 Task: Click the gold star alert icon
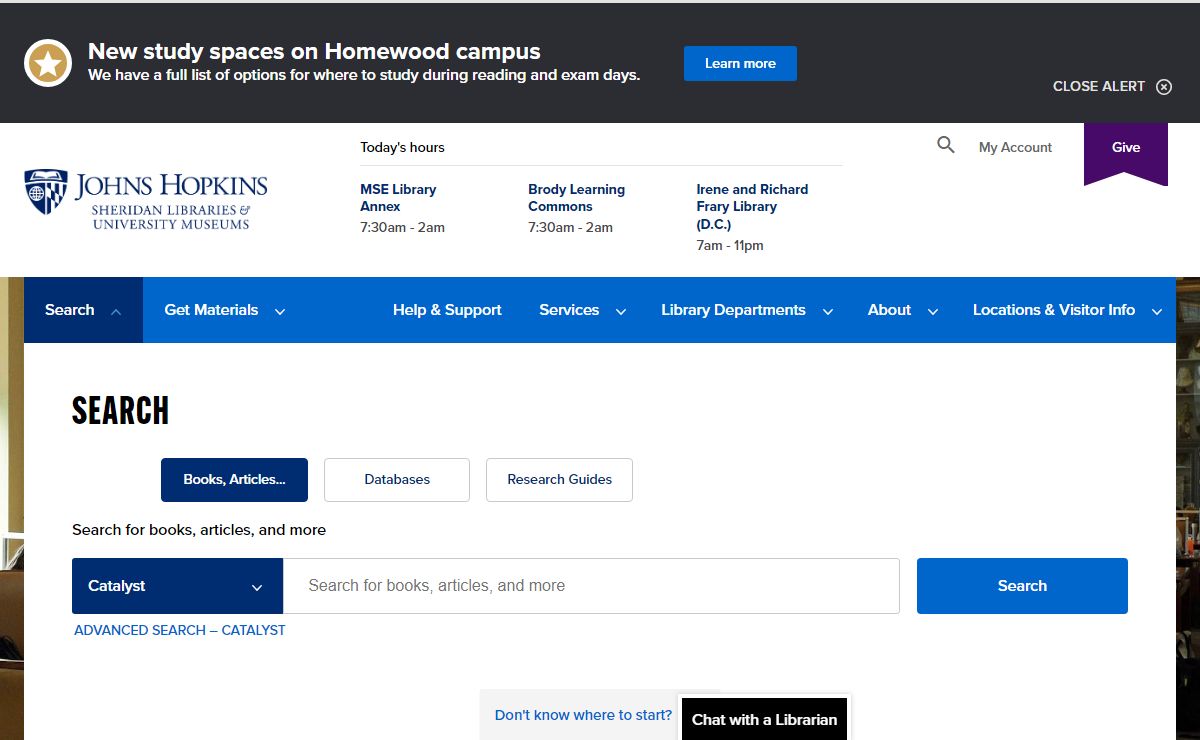coord(48,63)
